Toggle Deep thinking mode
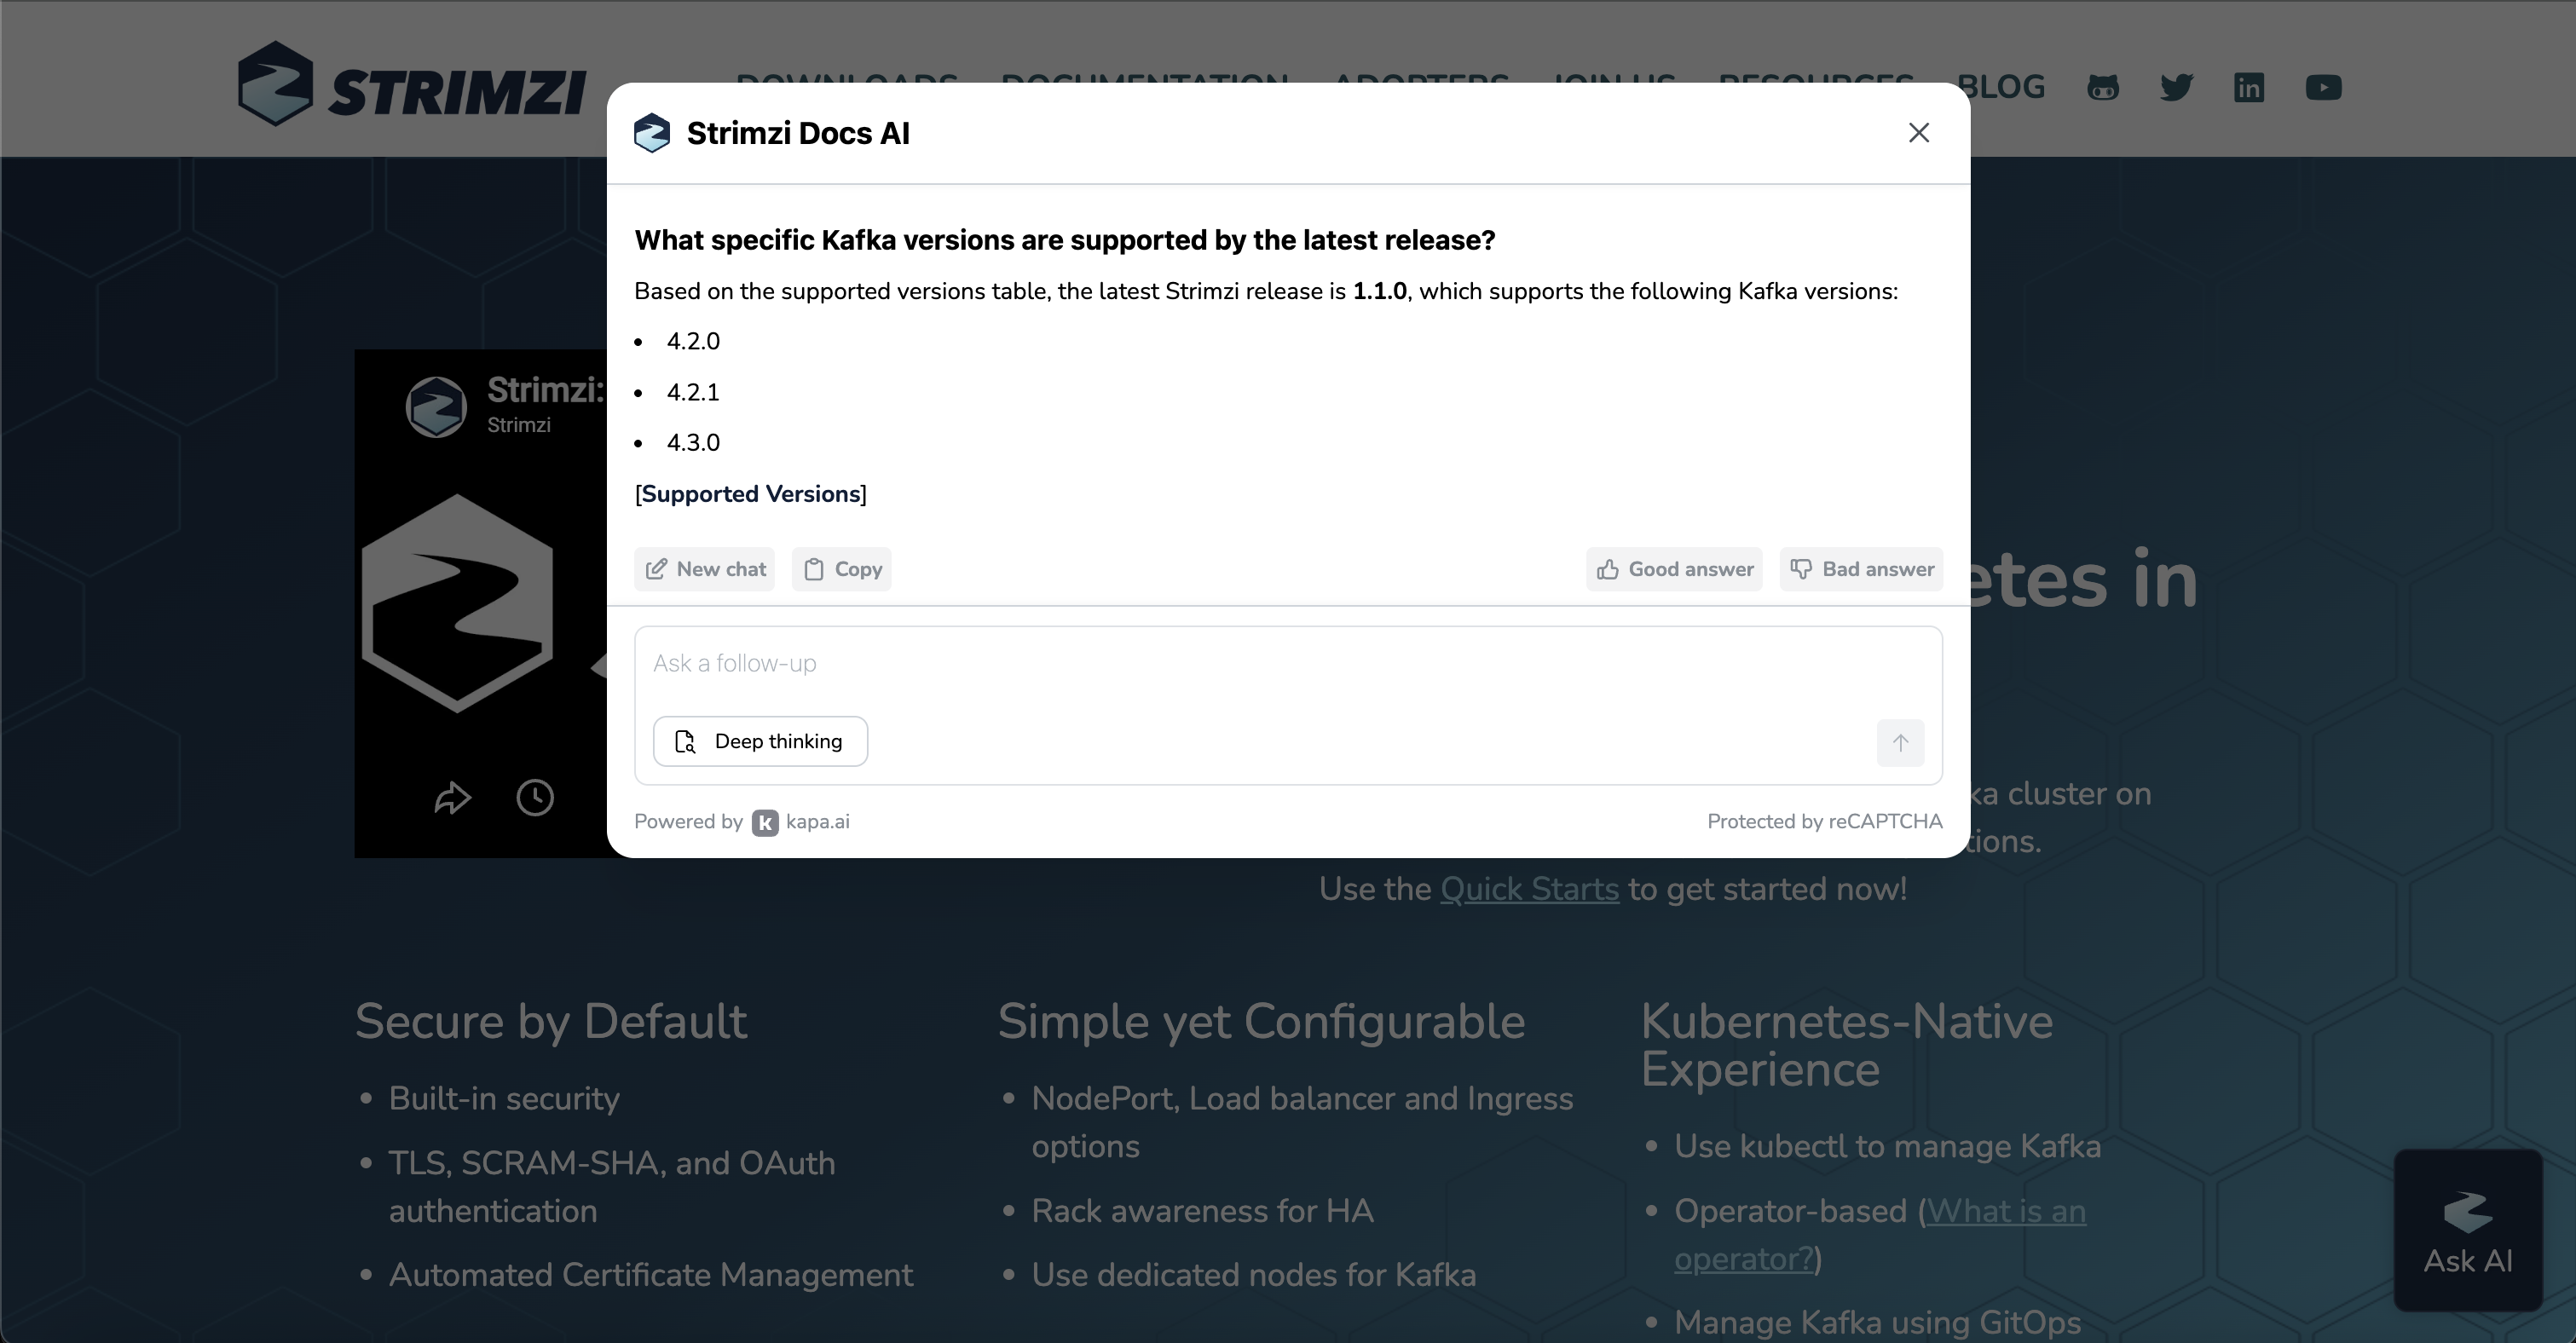This screenshot has height=1343, width=2576. pos(760,741)
